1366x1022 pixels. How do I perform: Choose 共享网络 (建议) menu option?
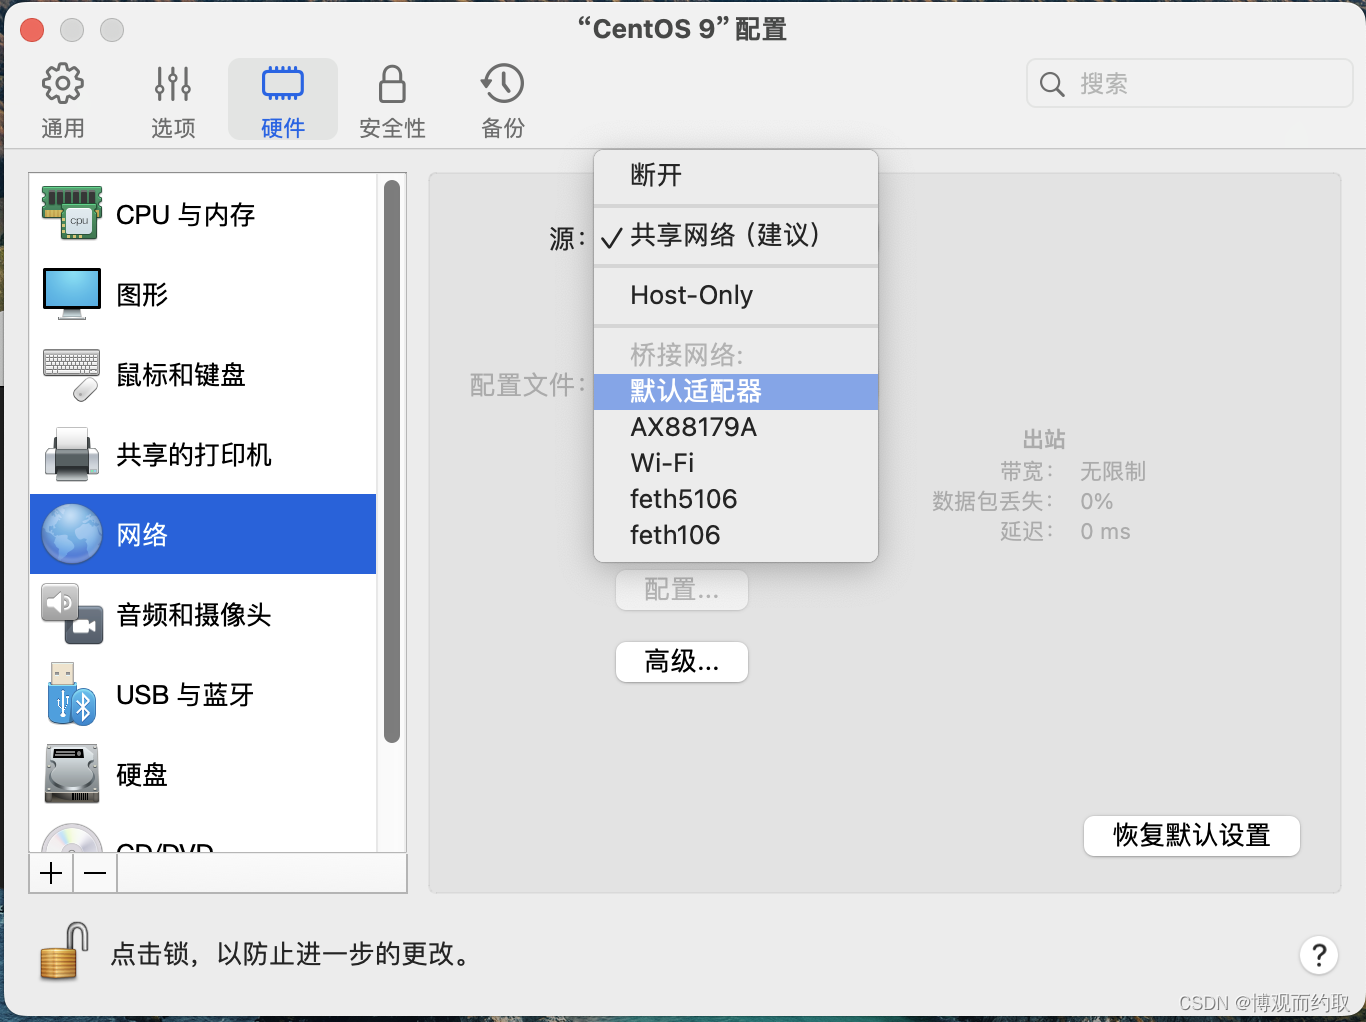736,236
